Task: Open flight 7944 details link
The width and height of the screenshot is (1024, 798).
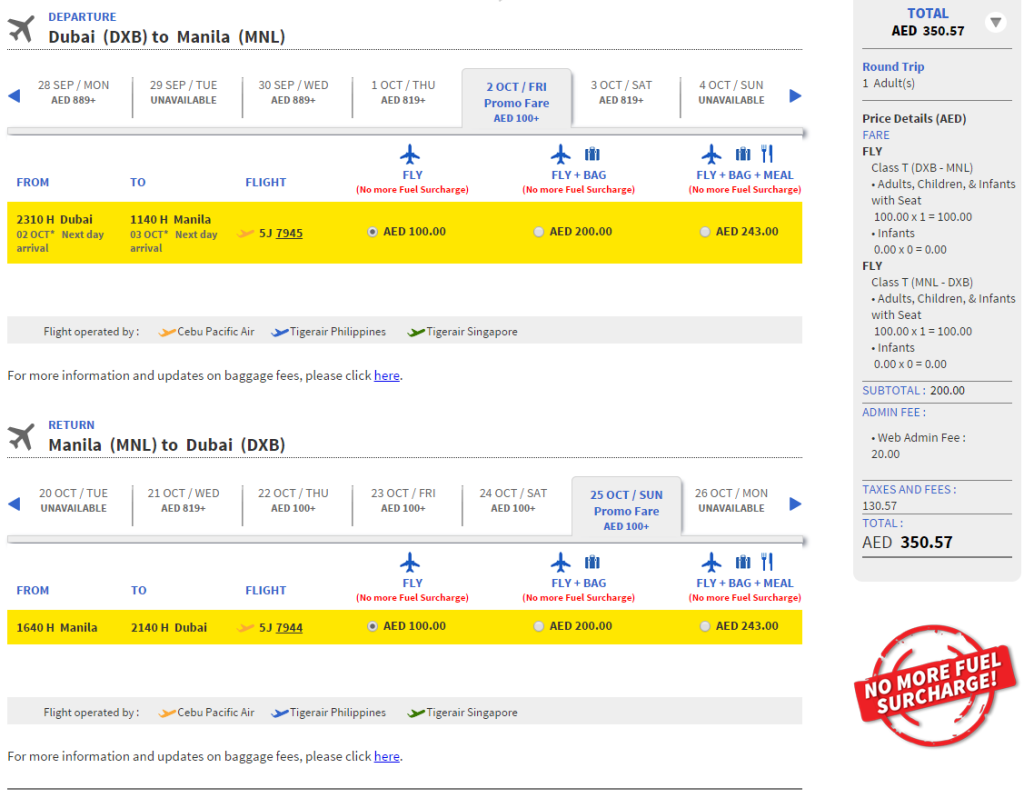Action: pyautogui.click(x=289, y=628)
